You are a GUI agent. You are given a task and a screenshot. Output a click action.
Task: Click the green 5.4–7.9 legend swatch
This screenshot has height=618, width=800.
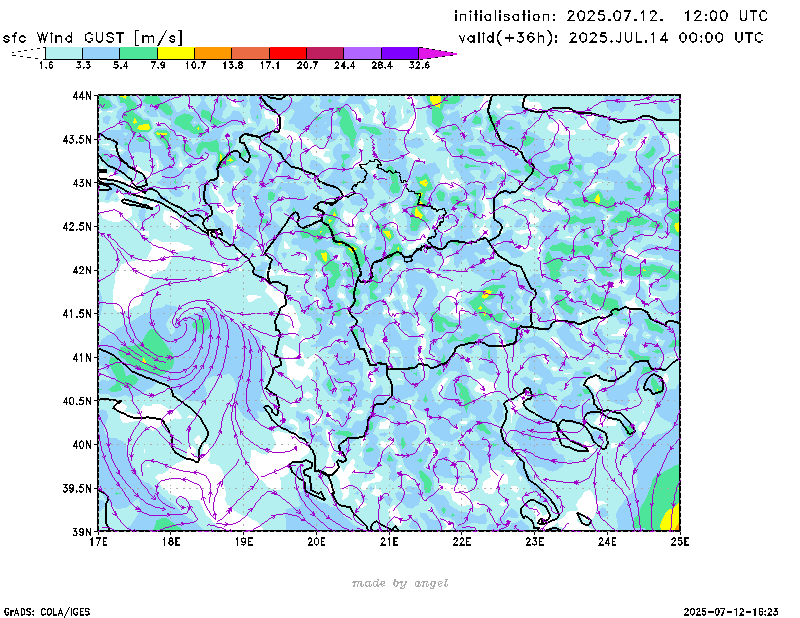pos(138,52)
